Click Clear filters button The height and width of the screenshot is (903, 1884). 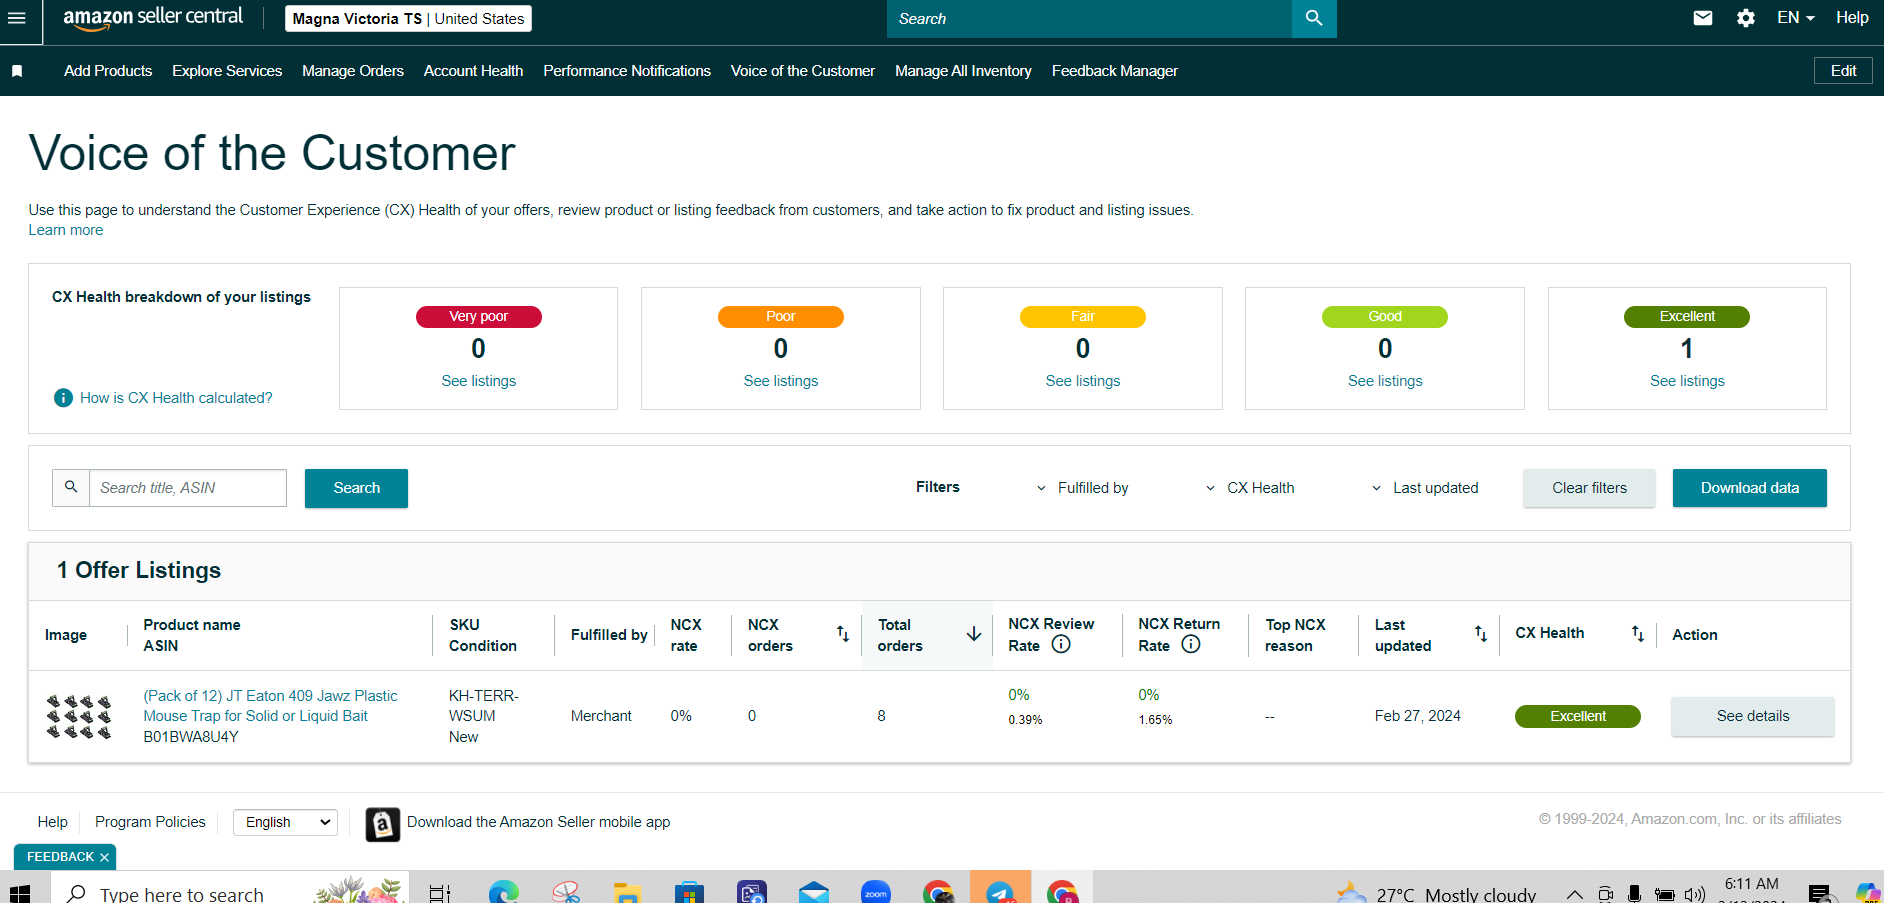point(1589,488)
